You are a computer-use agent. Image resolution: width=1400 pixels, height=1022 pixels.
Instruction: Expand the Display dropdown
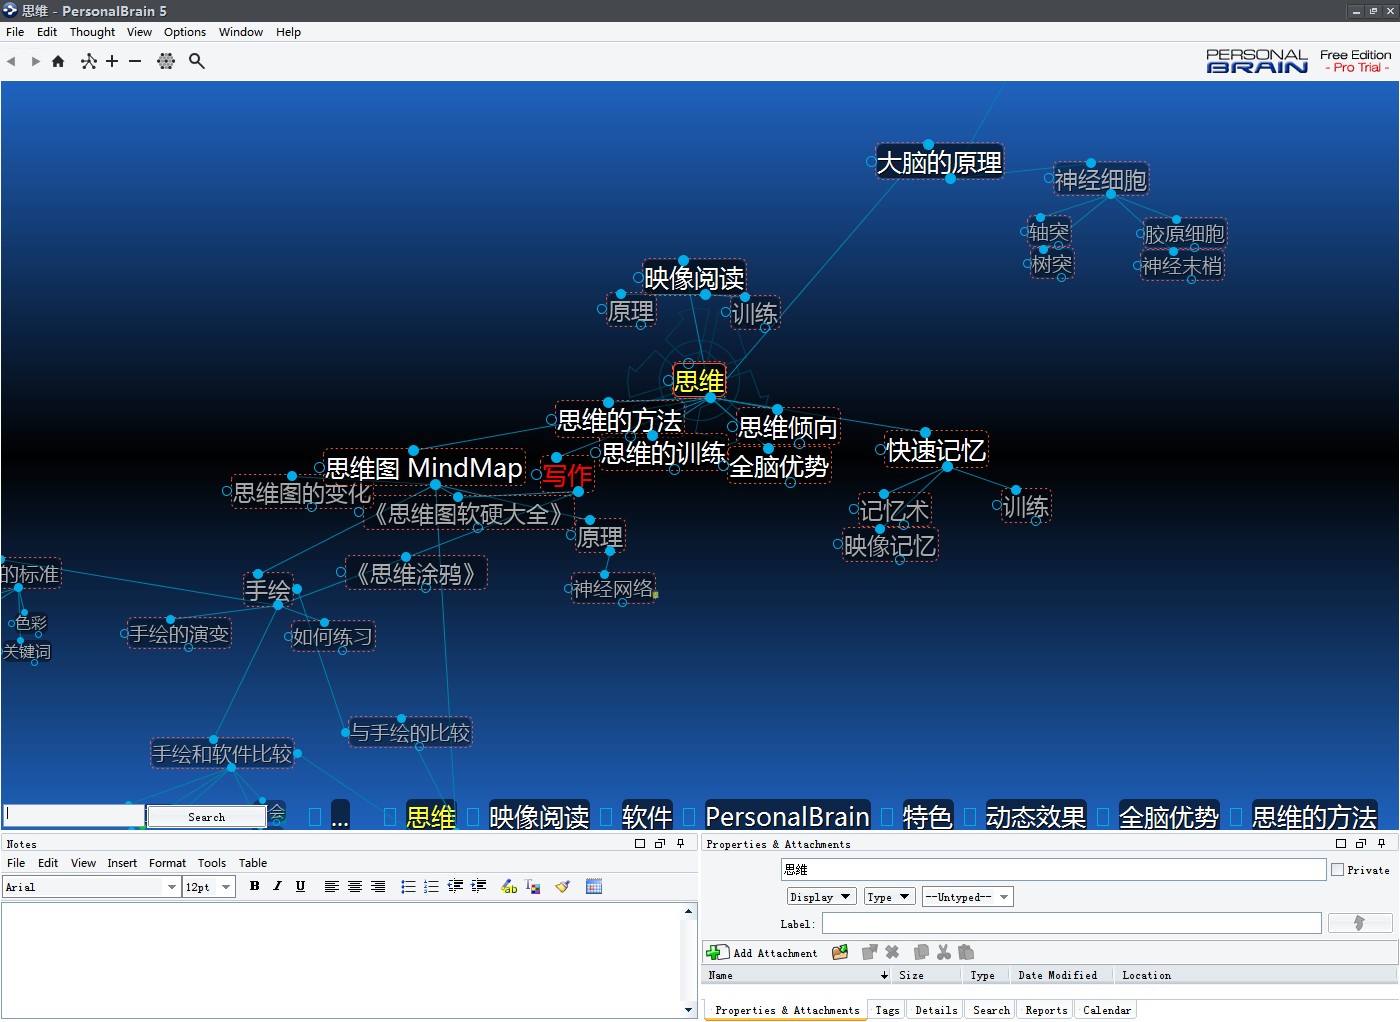click(x=820, y=897)
